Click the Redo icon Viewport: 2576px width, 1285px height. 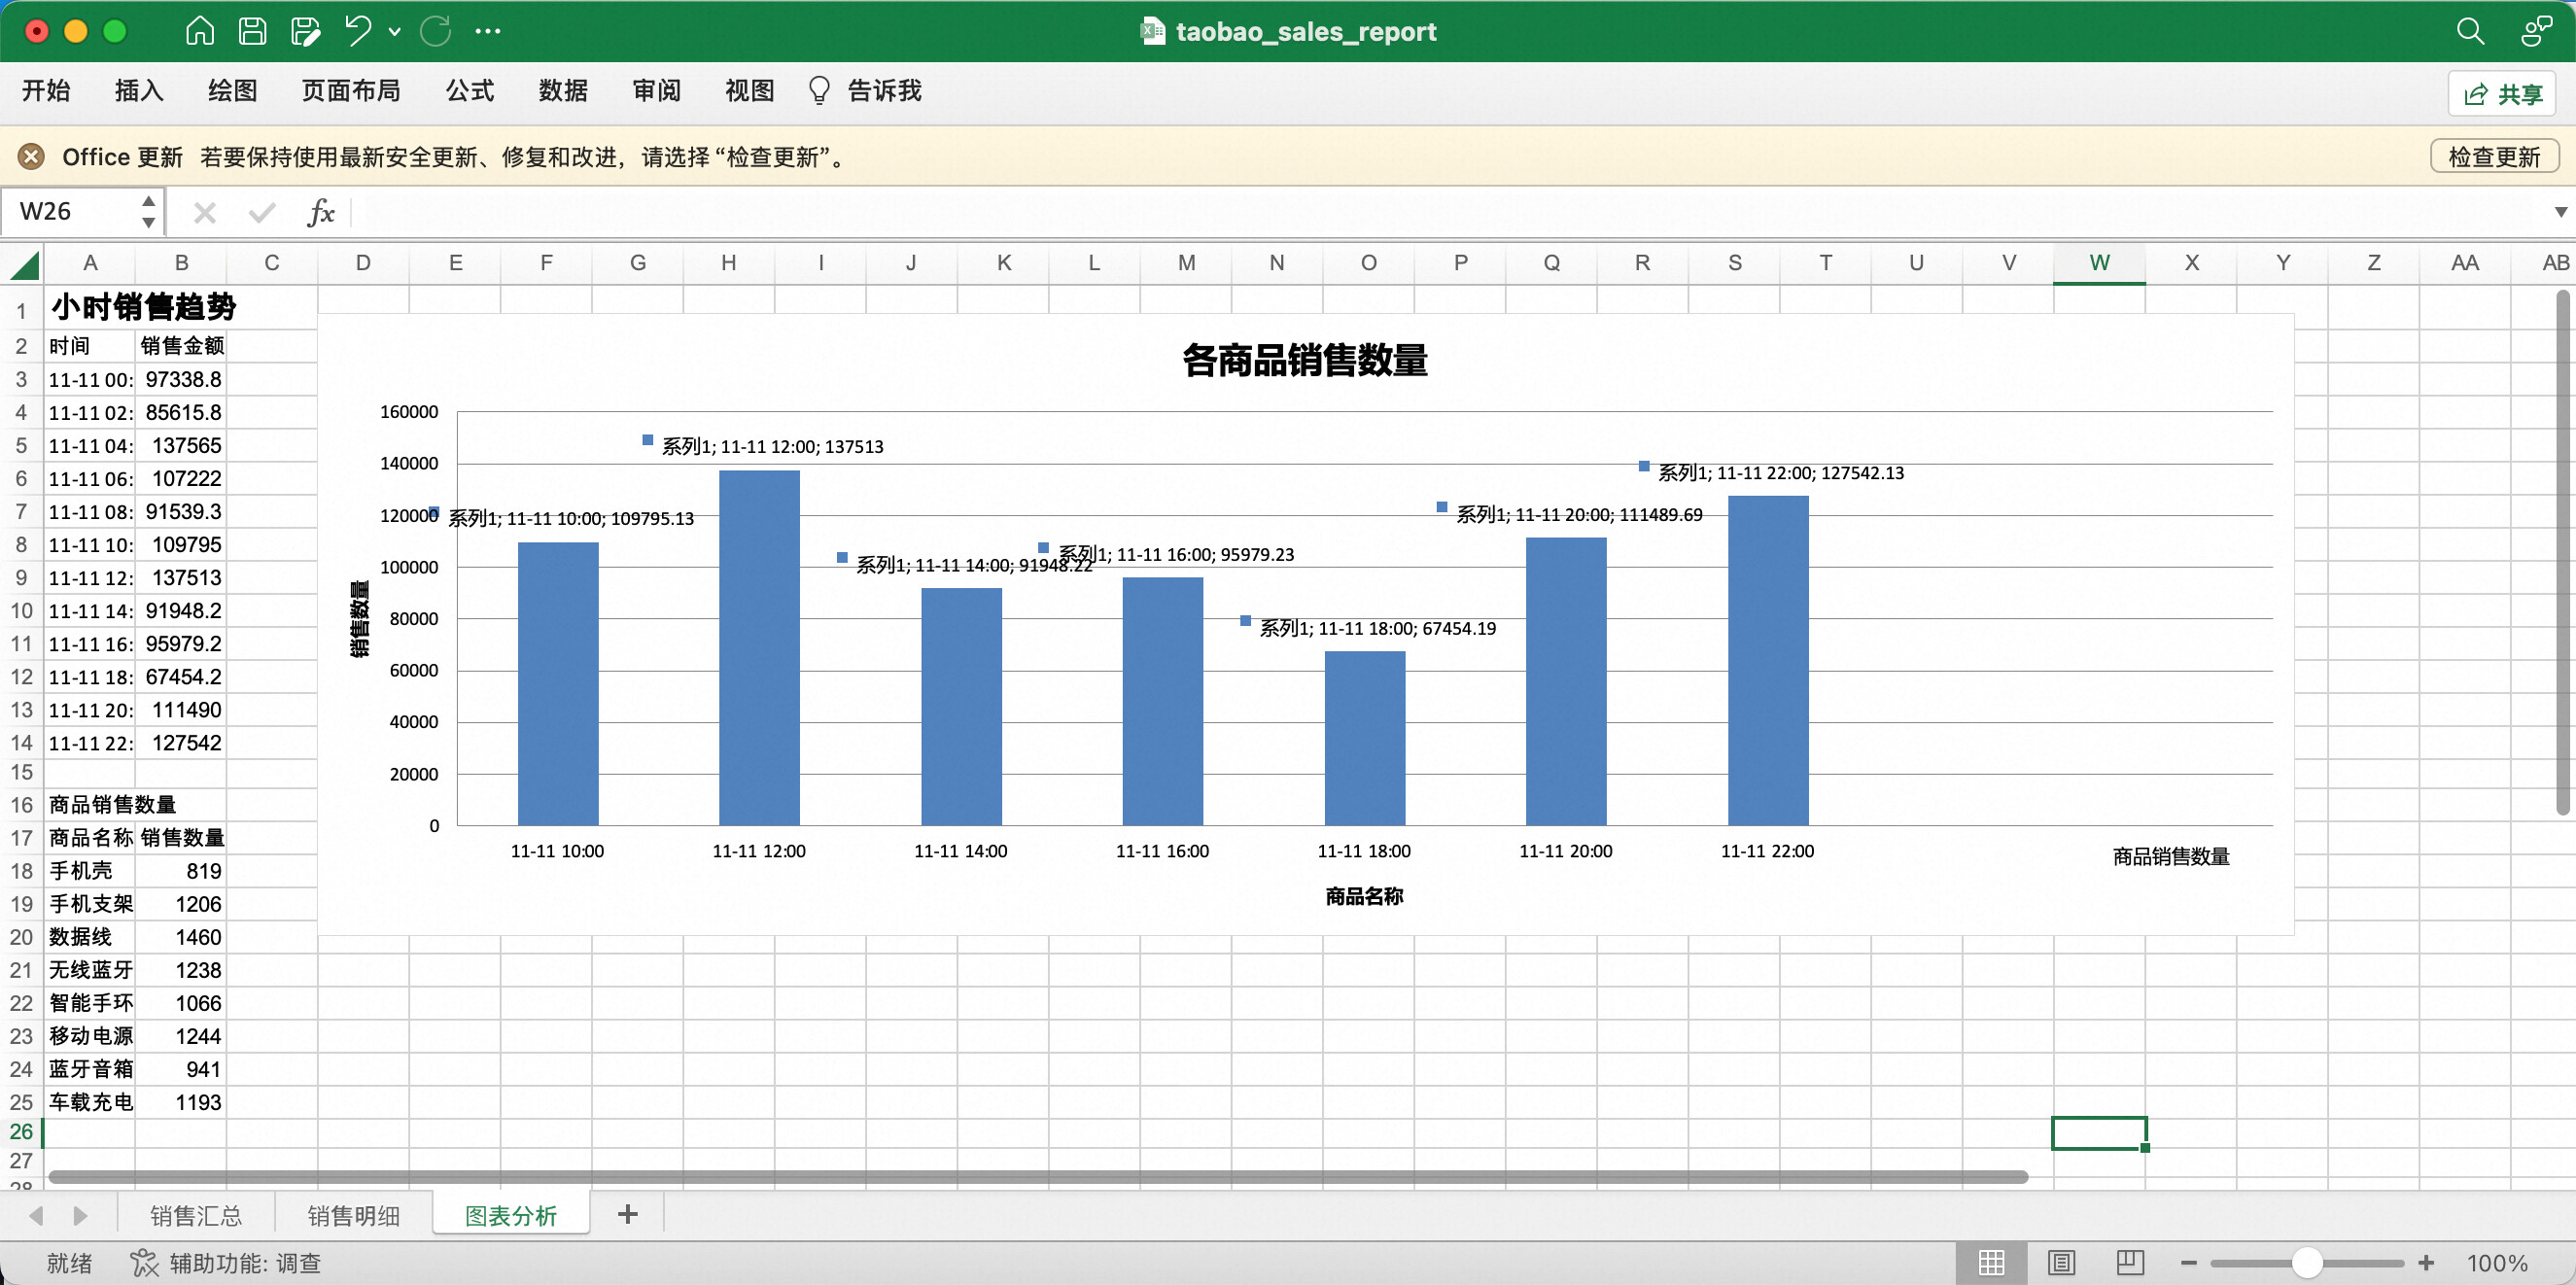tap(435, 31)
